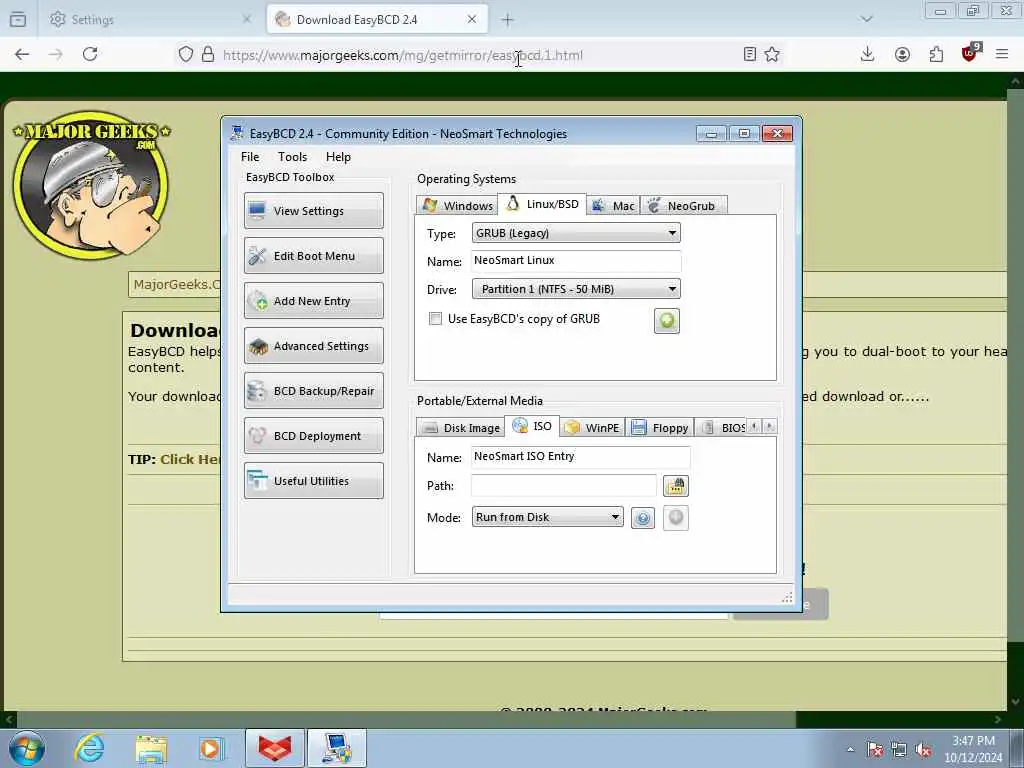Click the green add Linux entry icon

667,321
